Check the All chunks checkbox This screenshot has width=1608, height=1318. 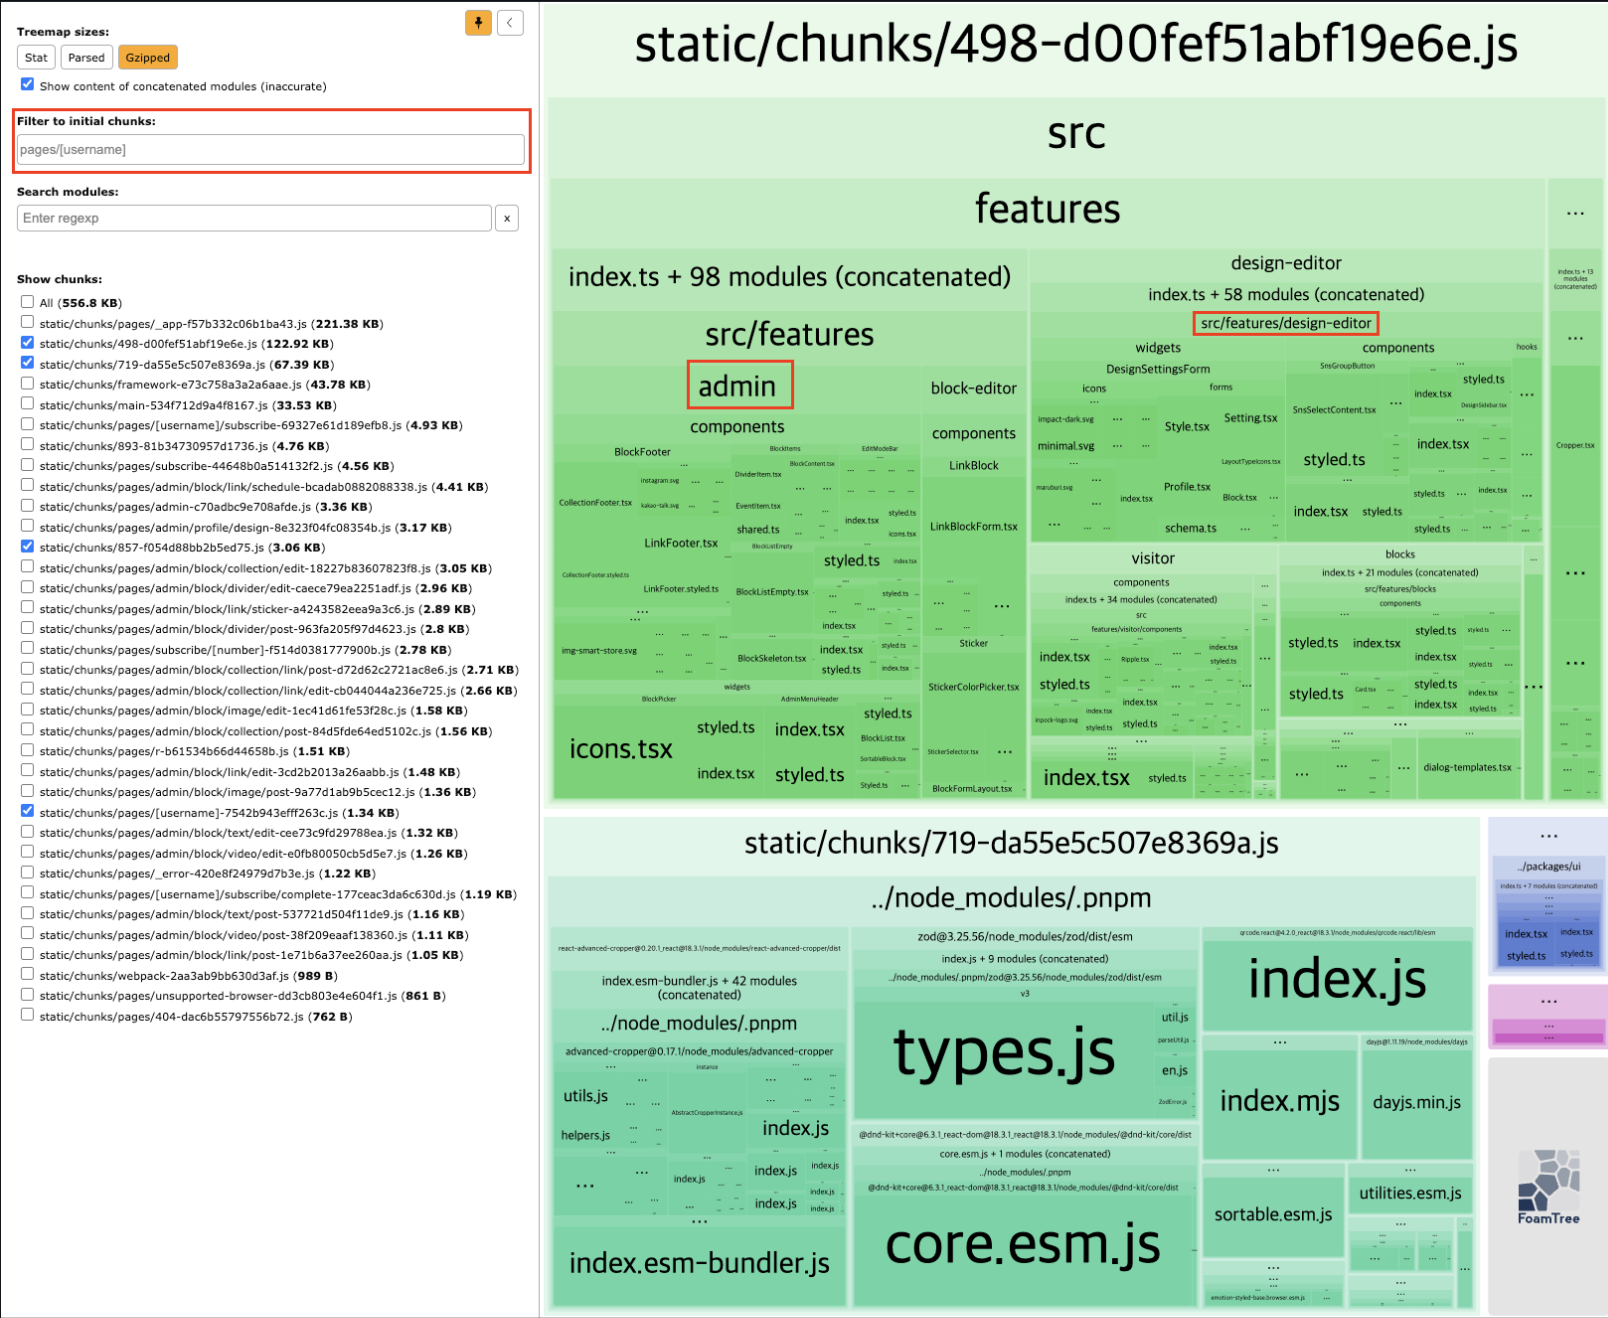pyautogui.click(x=28, y=302)
